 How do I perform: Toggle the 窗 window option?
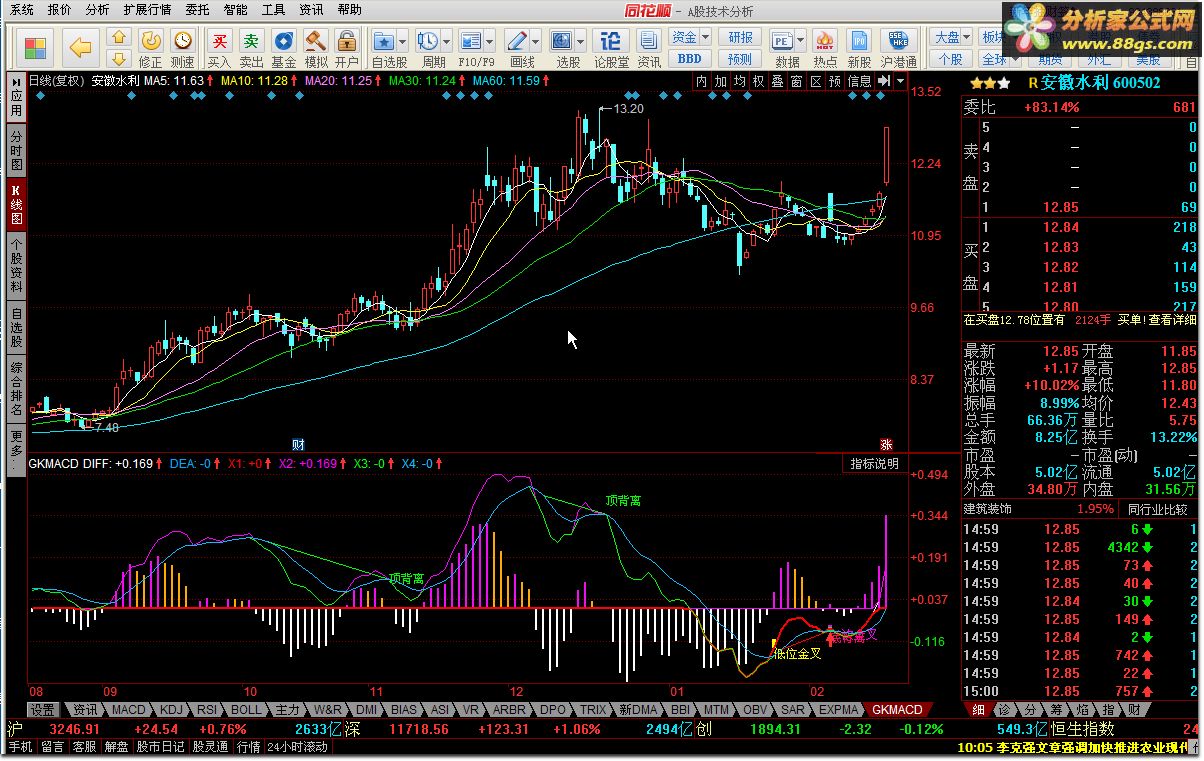(796, 81)
